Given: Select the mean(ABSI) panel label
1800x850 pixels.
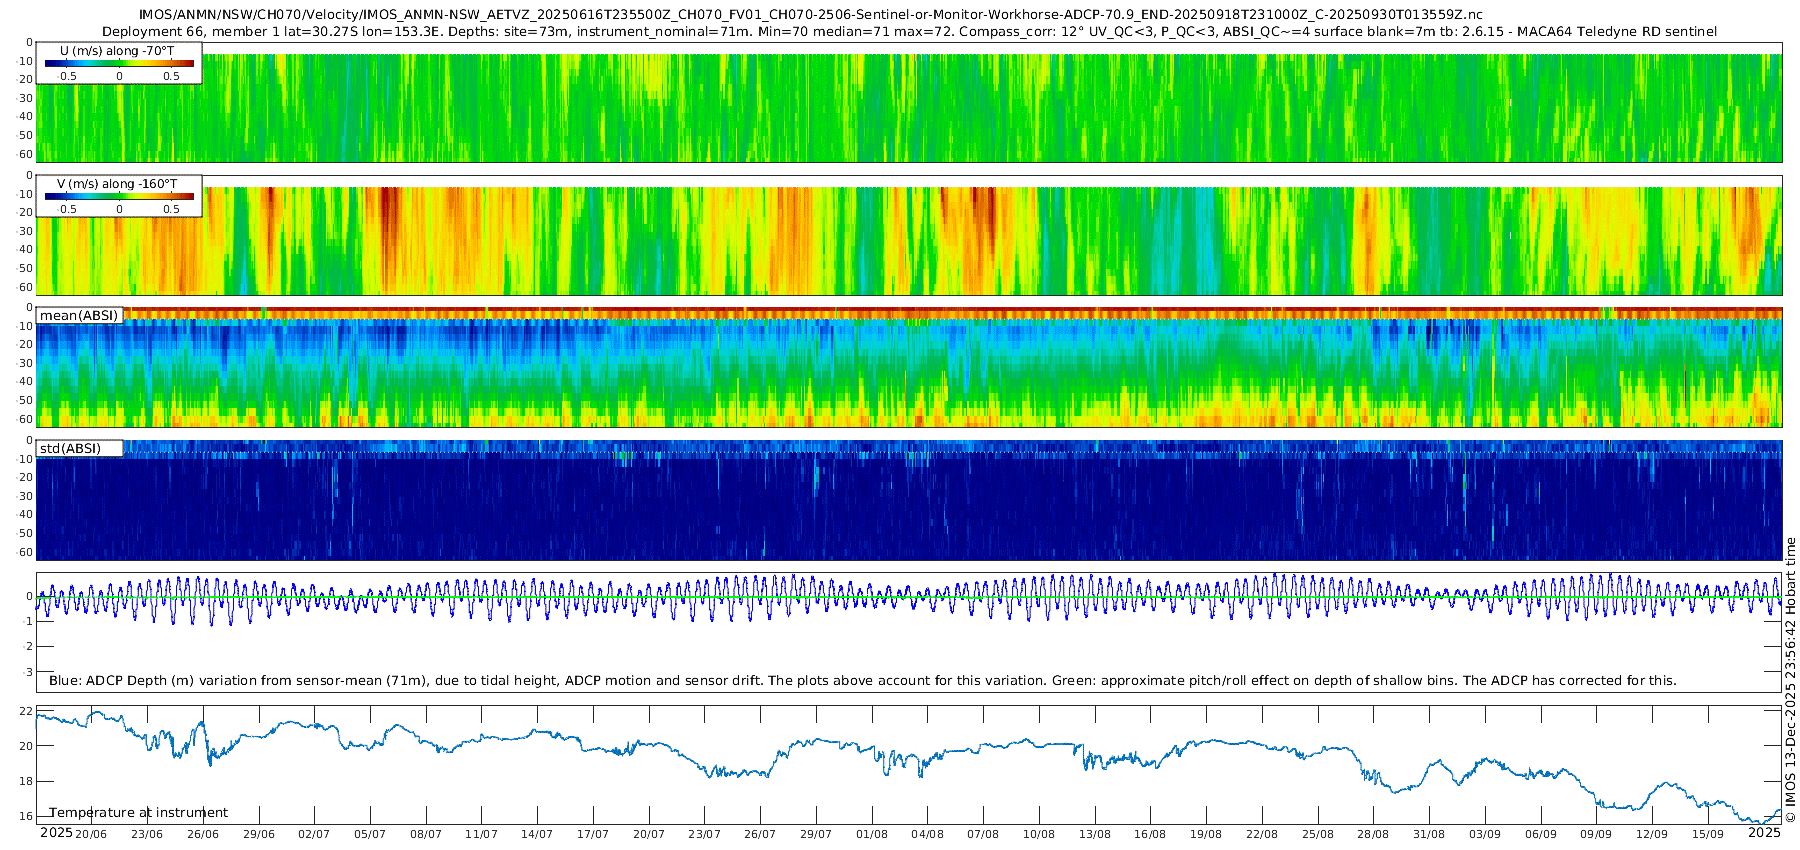Looking at the screenshot, I should point(79,316).
